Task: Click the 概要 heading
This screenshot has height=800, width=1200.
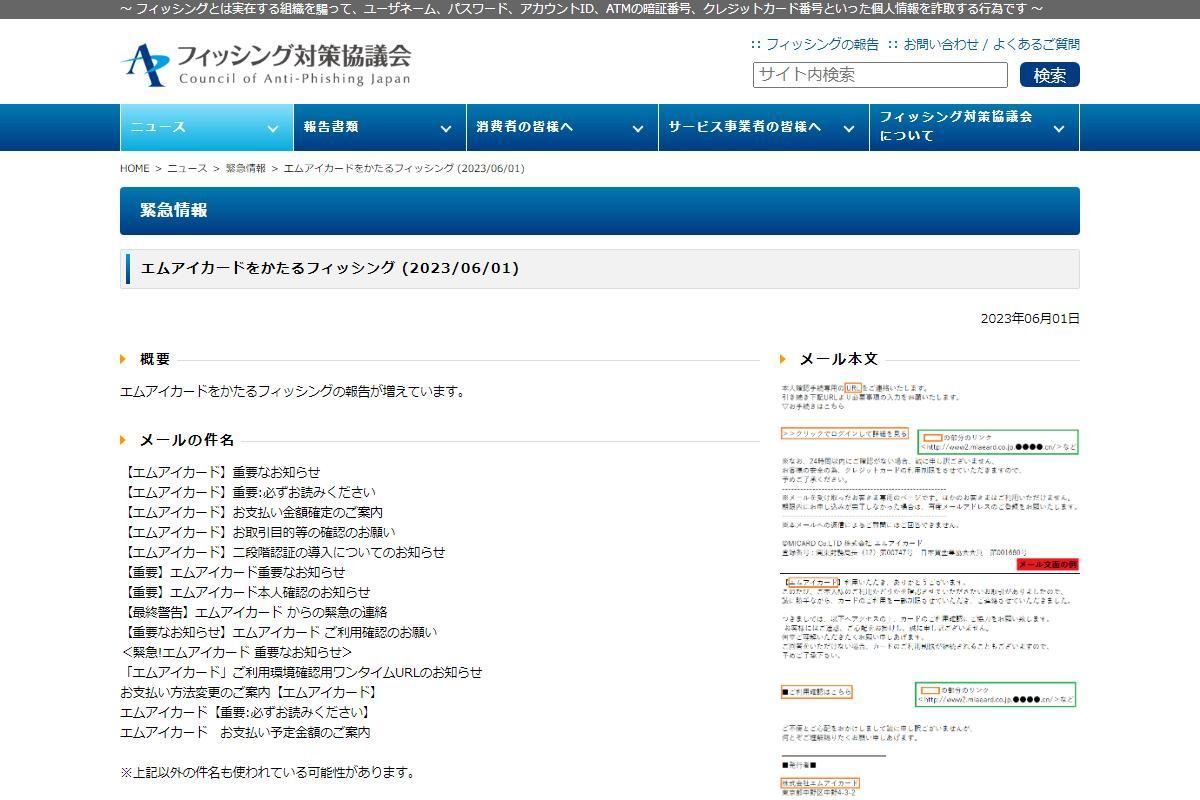Action: [x=155, y=359]
